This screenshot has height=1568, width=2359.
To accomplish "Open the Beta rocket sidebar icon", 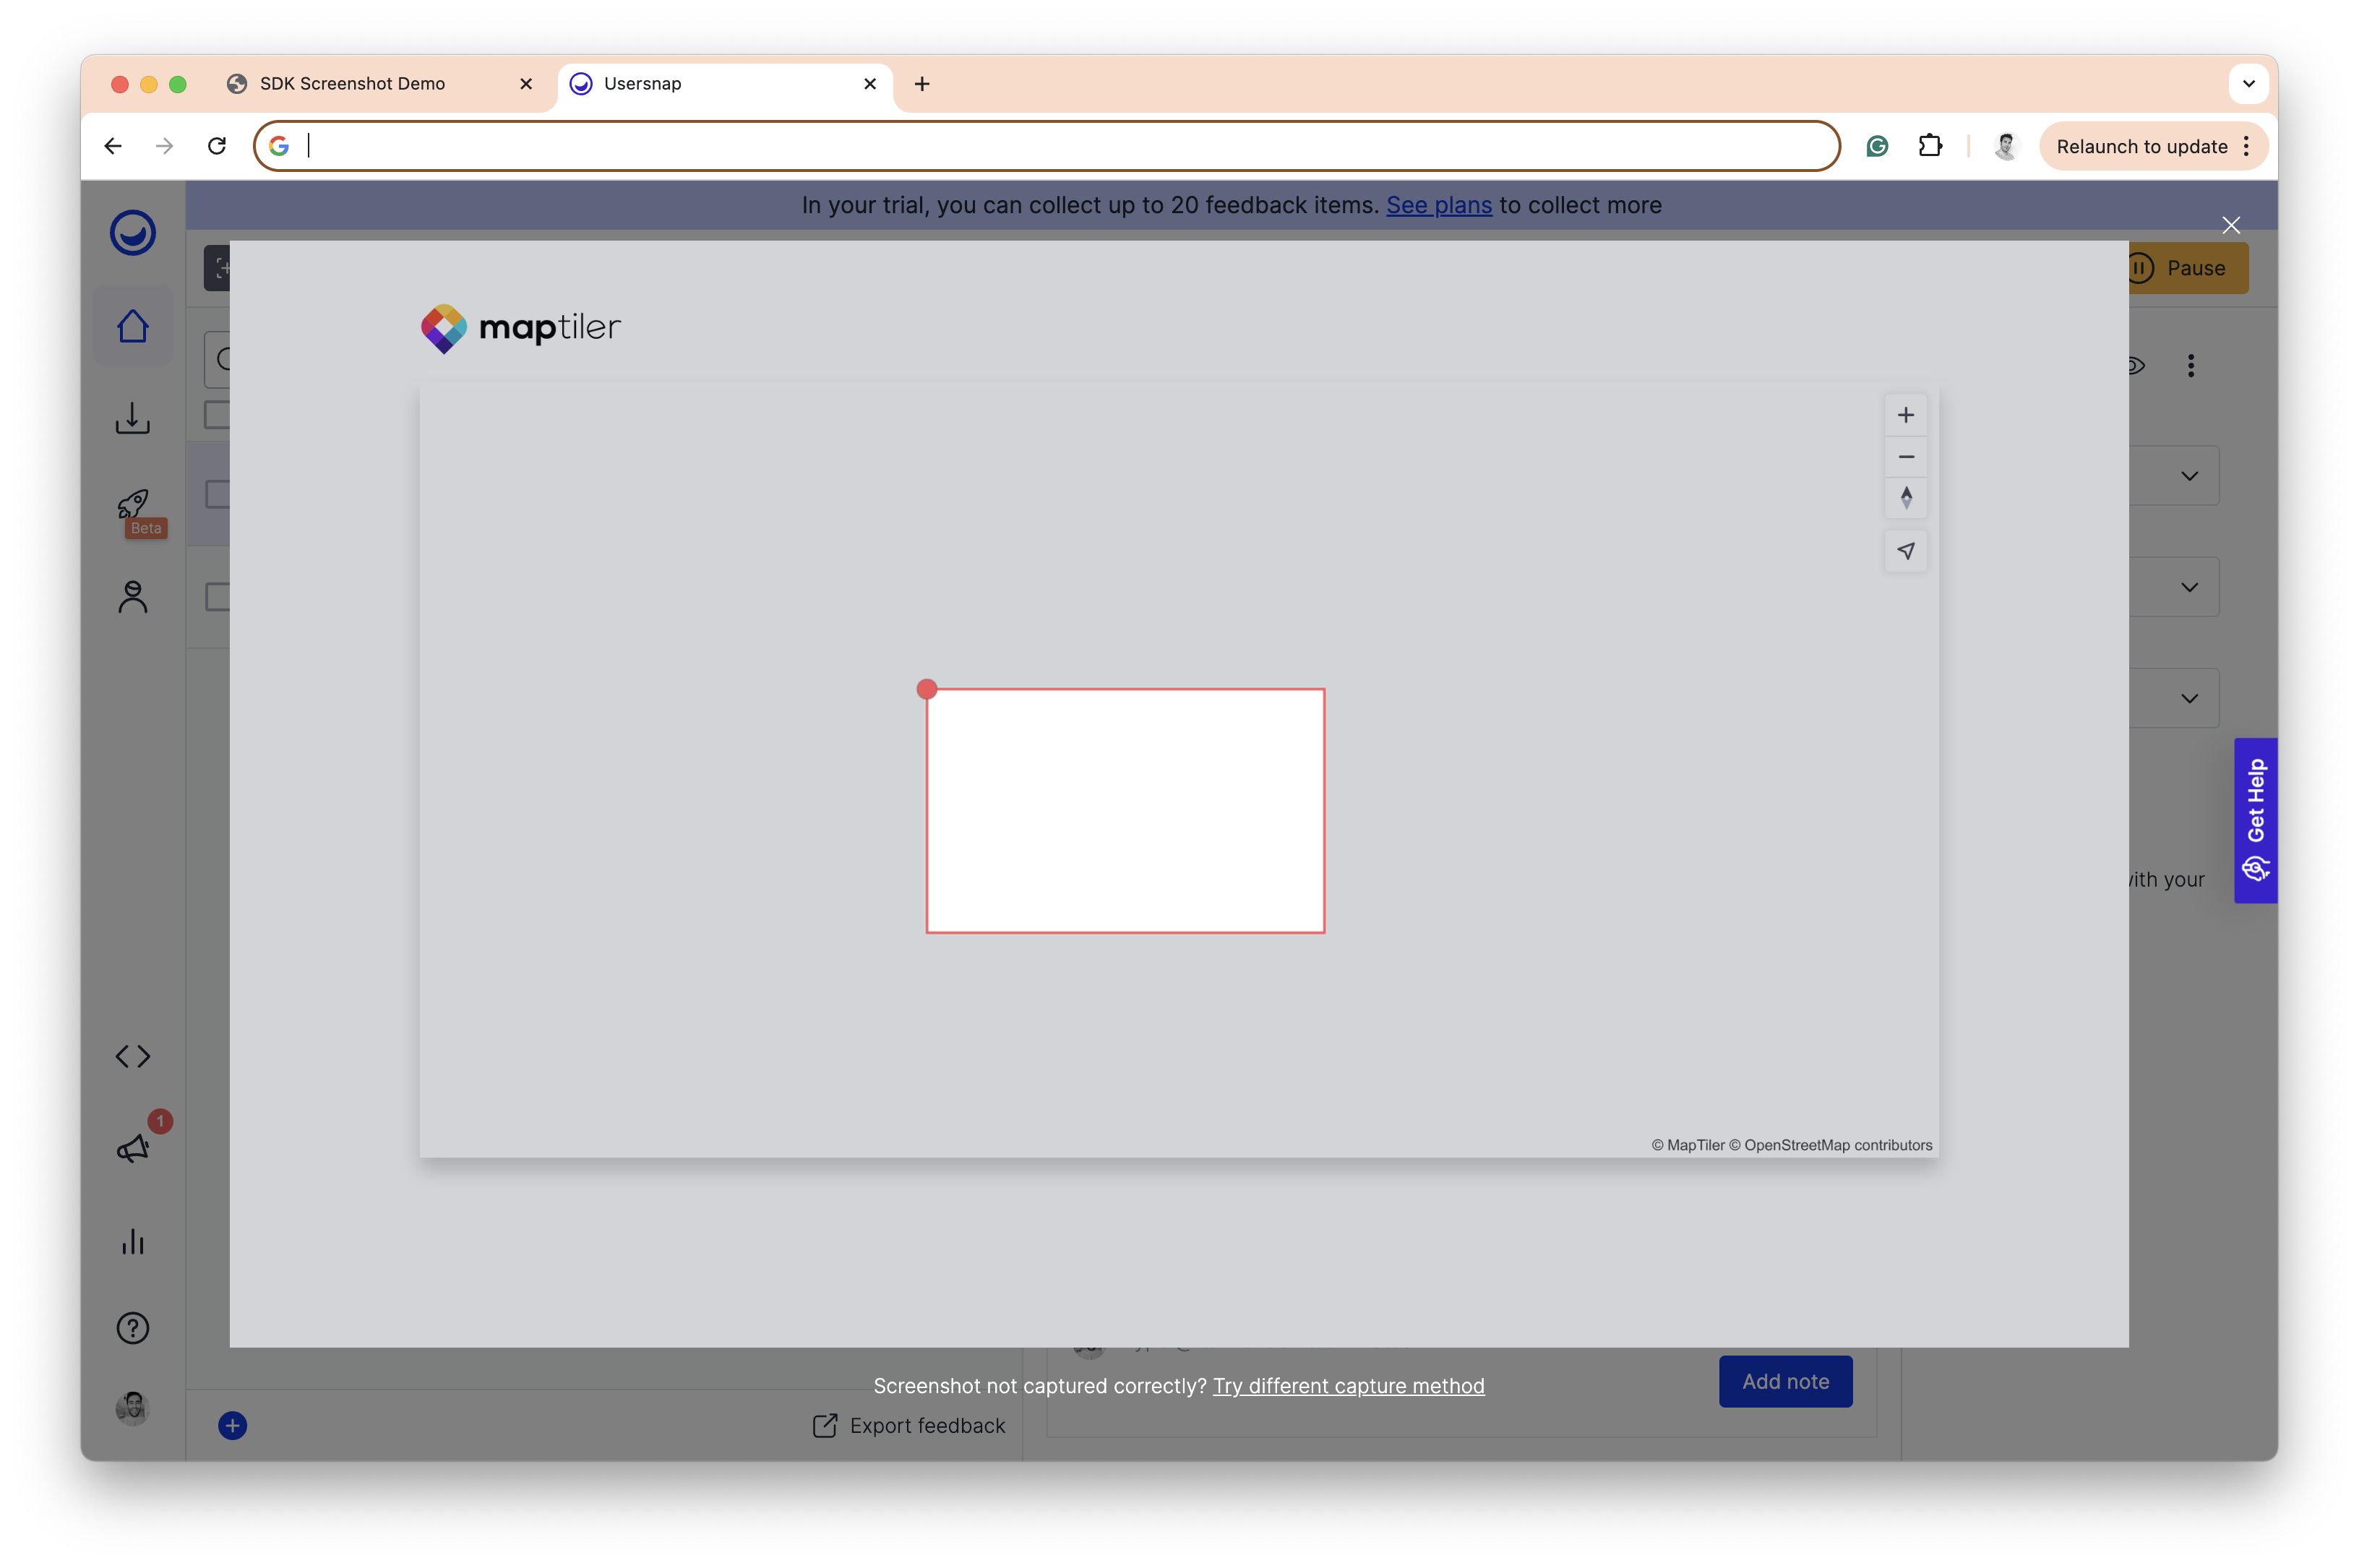I will pyautogui.click(x=133, y=505).
